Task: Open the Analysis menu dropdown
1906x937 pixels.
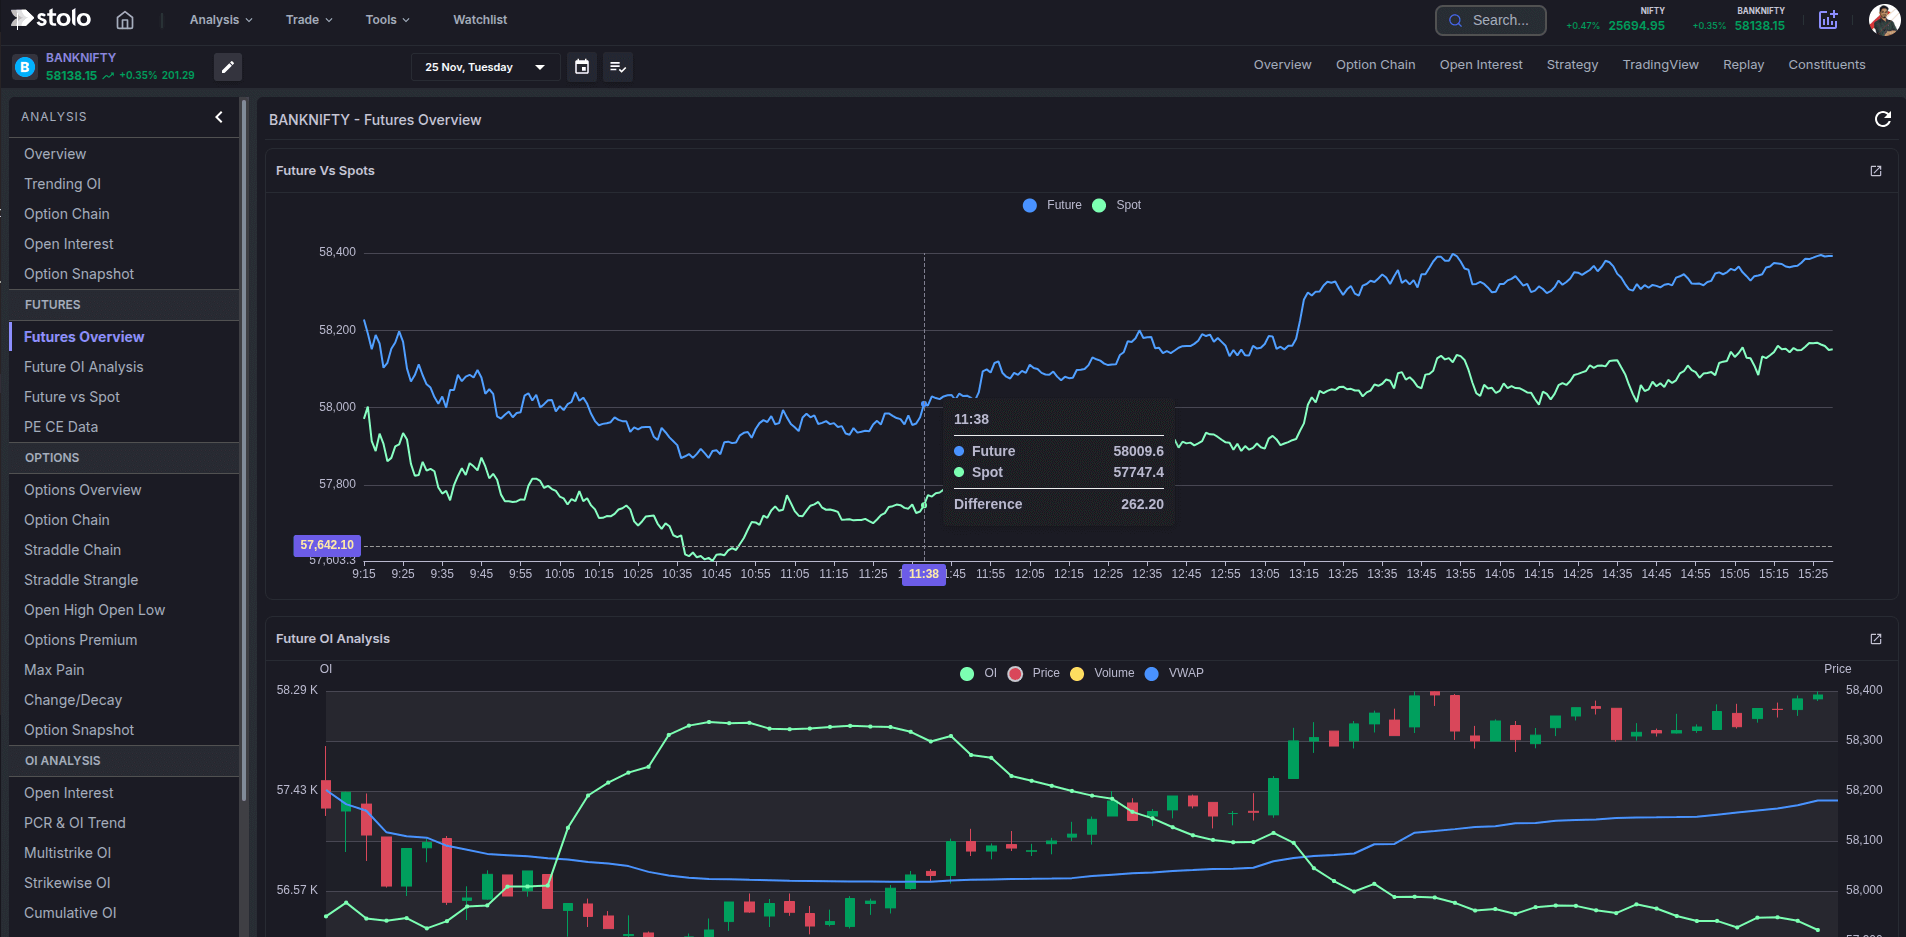Action: click(x=219, y=19)
